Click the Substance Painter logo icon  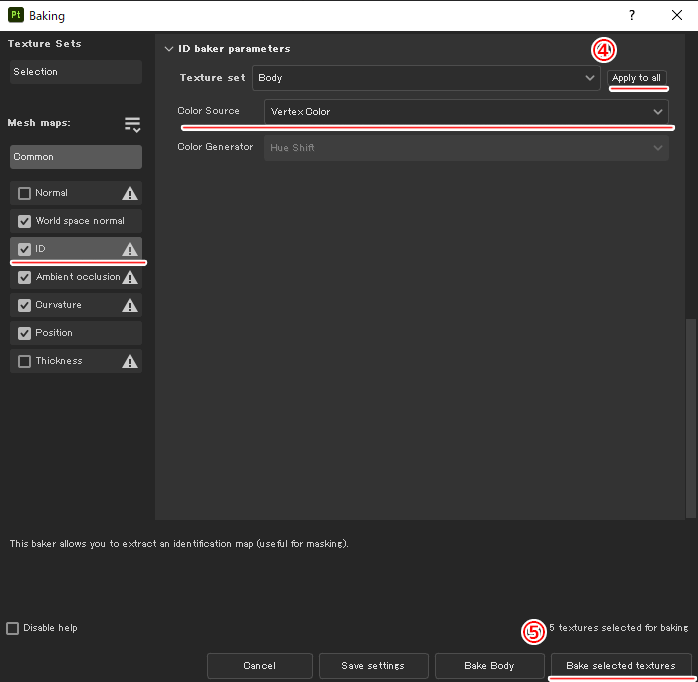pyautogui.click(x=15, y=16)
